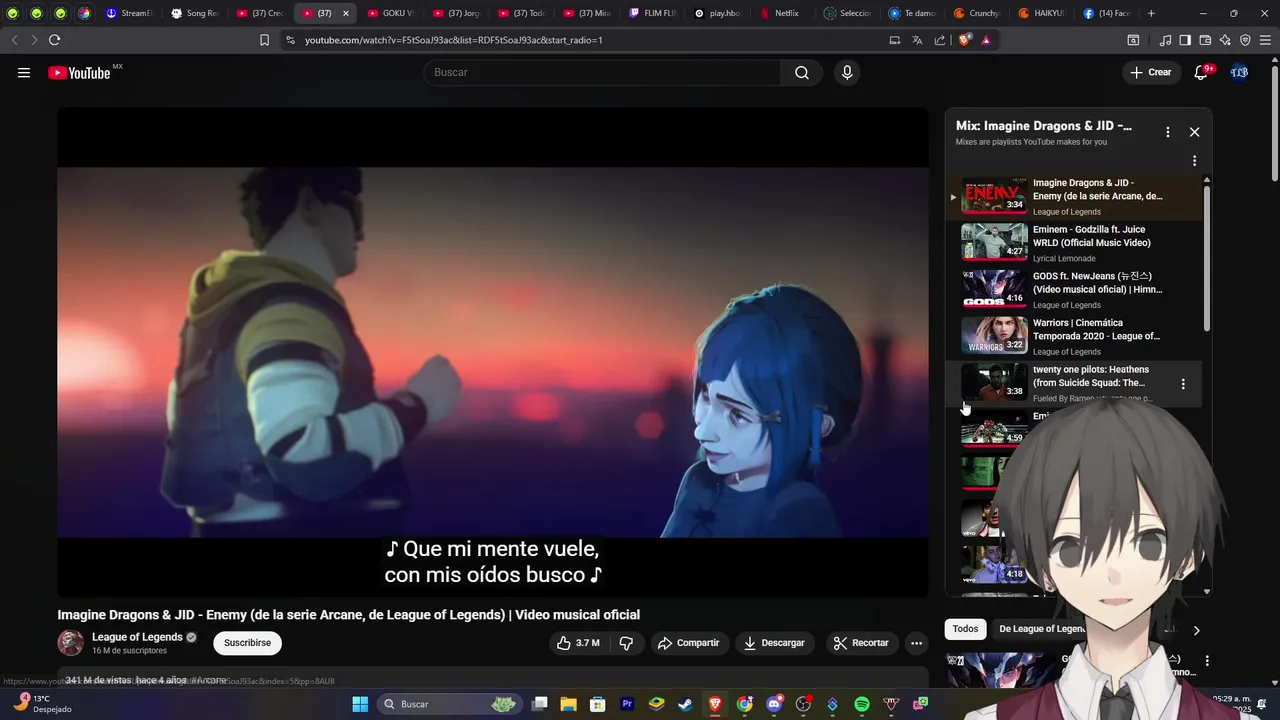Switch to the play.hbo tab

(x=717, y=13)
